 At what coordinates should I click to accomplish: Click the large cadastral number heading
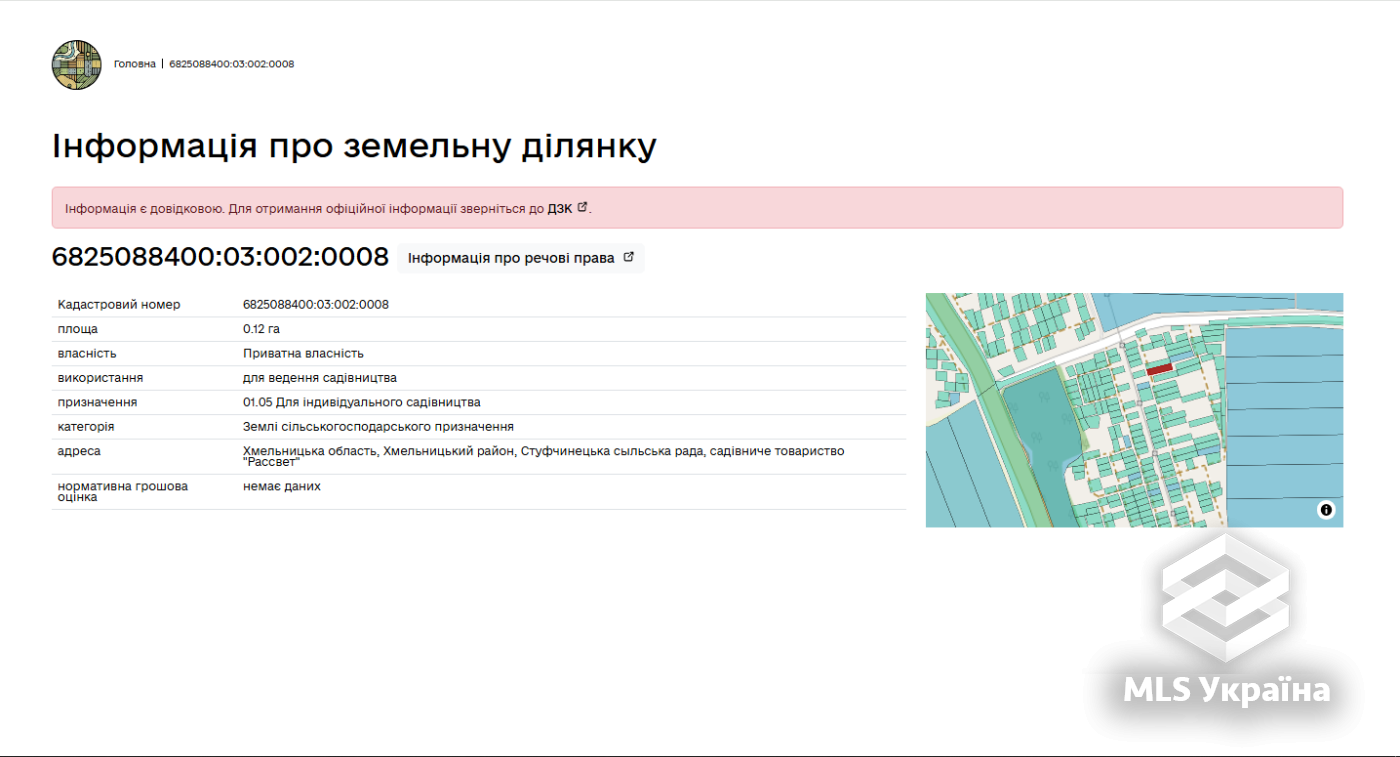click(220, 257)
